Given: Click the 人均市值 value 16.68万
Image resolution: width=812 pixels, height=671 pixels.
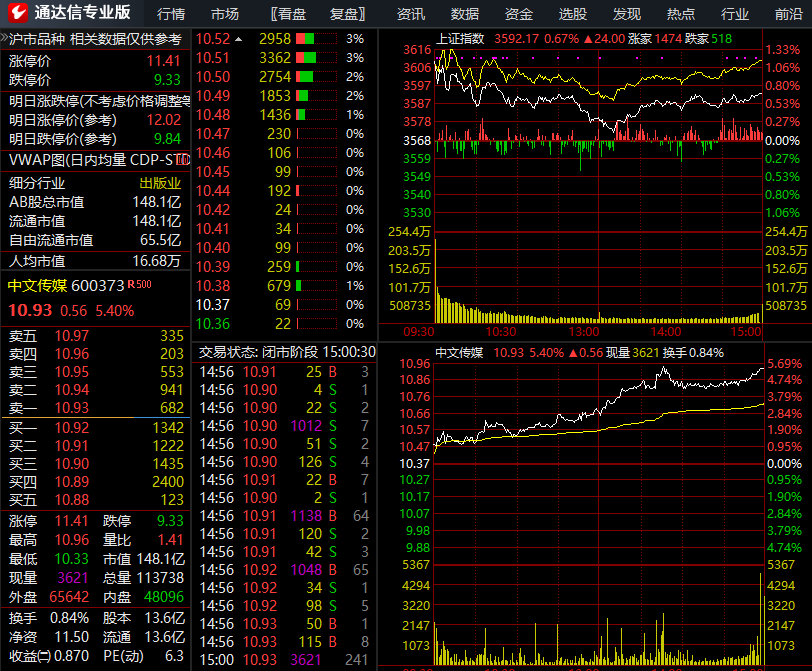Looking at the screenshot, I should click(156, 260).
